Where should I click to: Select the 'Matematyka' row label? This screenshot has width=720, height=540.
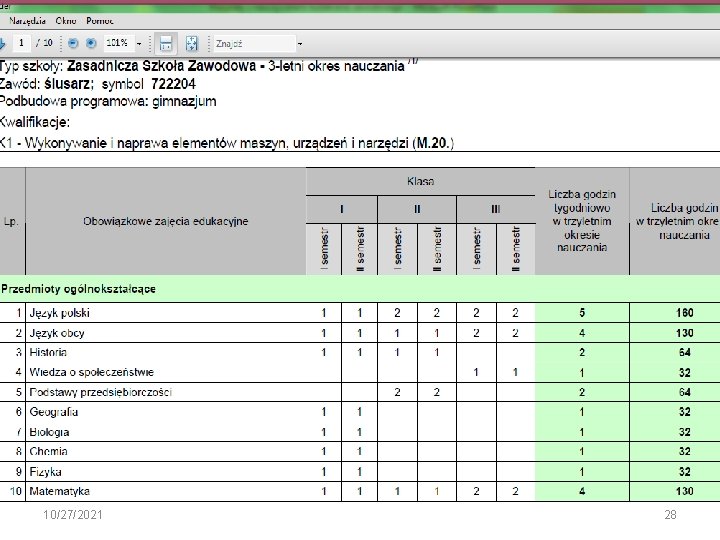pos(59,491)
